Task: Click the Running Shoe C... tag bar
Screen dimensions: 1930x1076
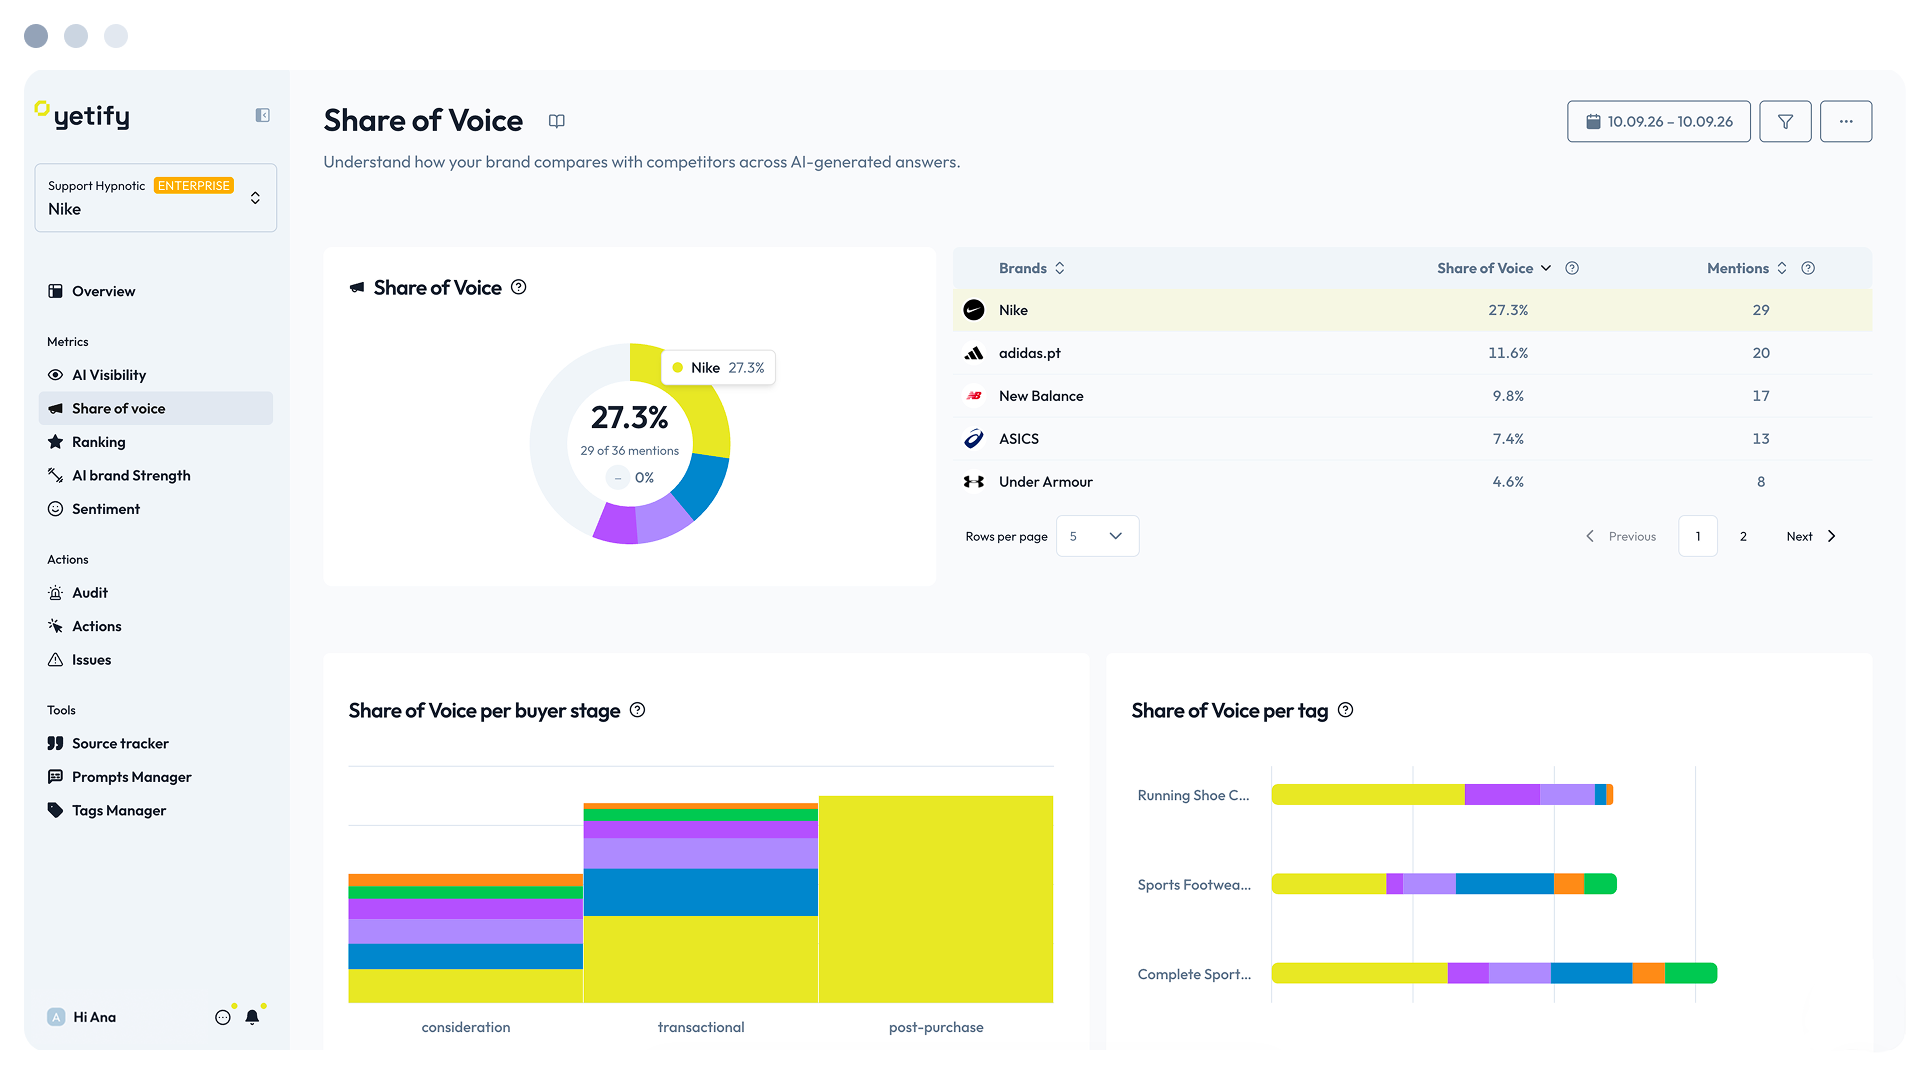Action: click(x=1442, y=795)
